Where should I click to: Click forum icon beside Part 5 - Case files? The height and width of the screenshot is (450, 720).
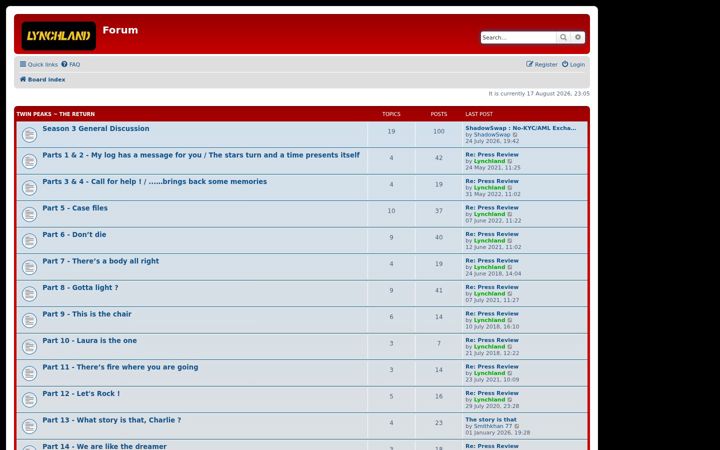[29, 214]
